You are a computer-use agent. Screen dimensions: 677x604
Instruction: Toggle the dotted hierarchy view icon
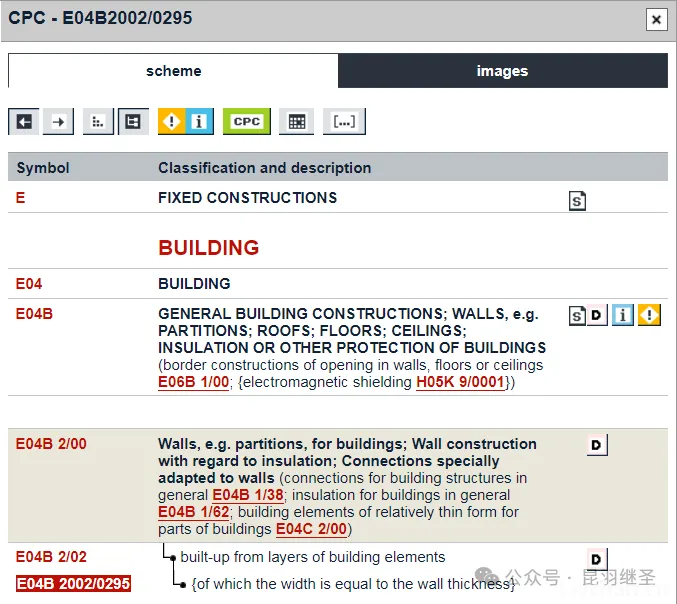click(98, 122)
